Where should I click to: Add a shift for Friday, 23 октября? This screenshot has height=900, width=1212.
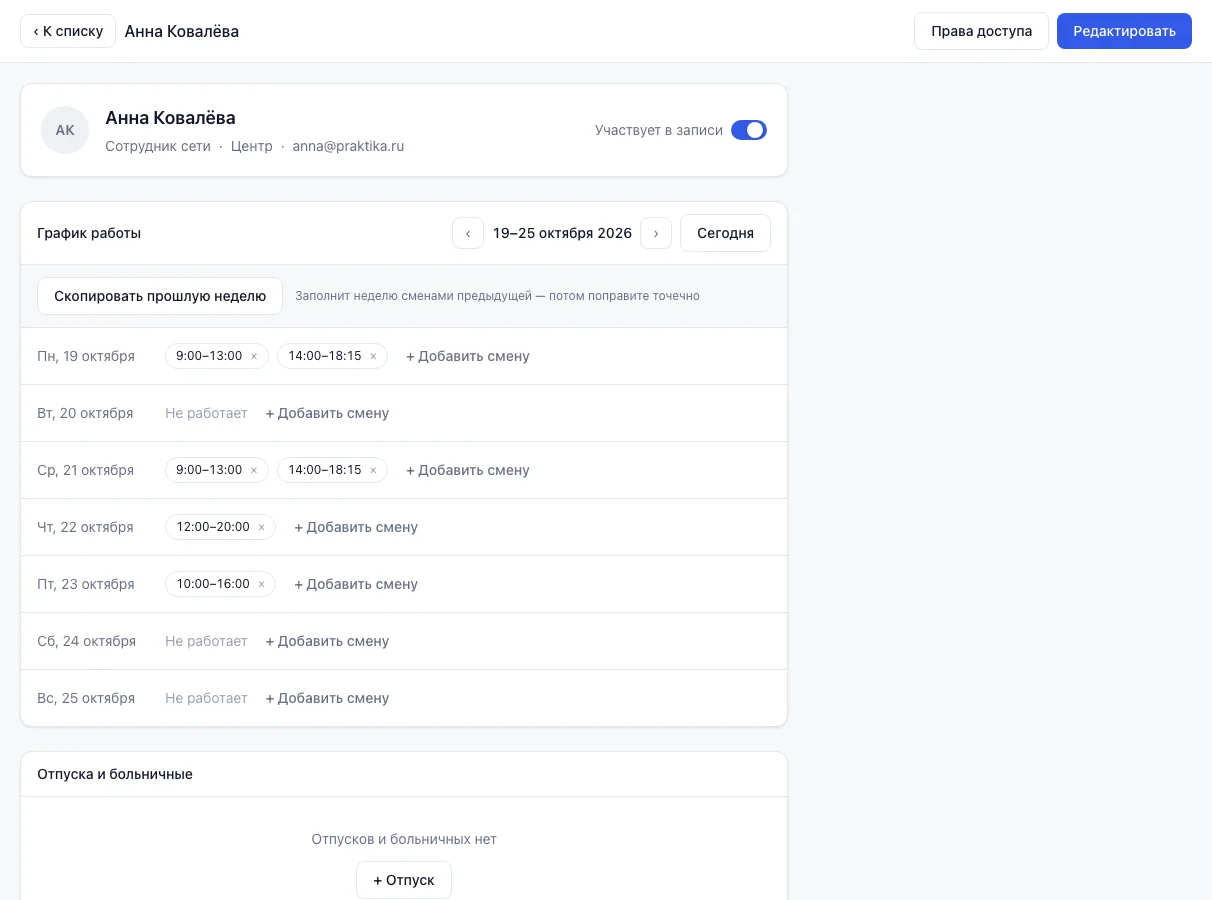(356, 584)
